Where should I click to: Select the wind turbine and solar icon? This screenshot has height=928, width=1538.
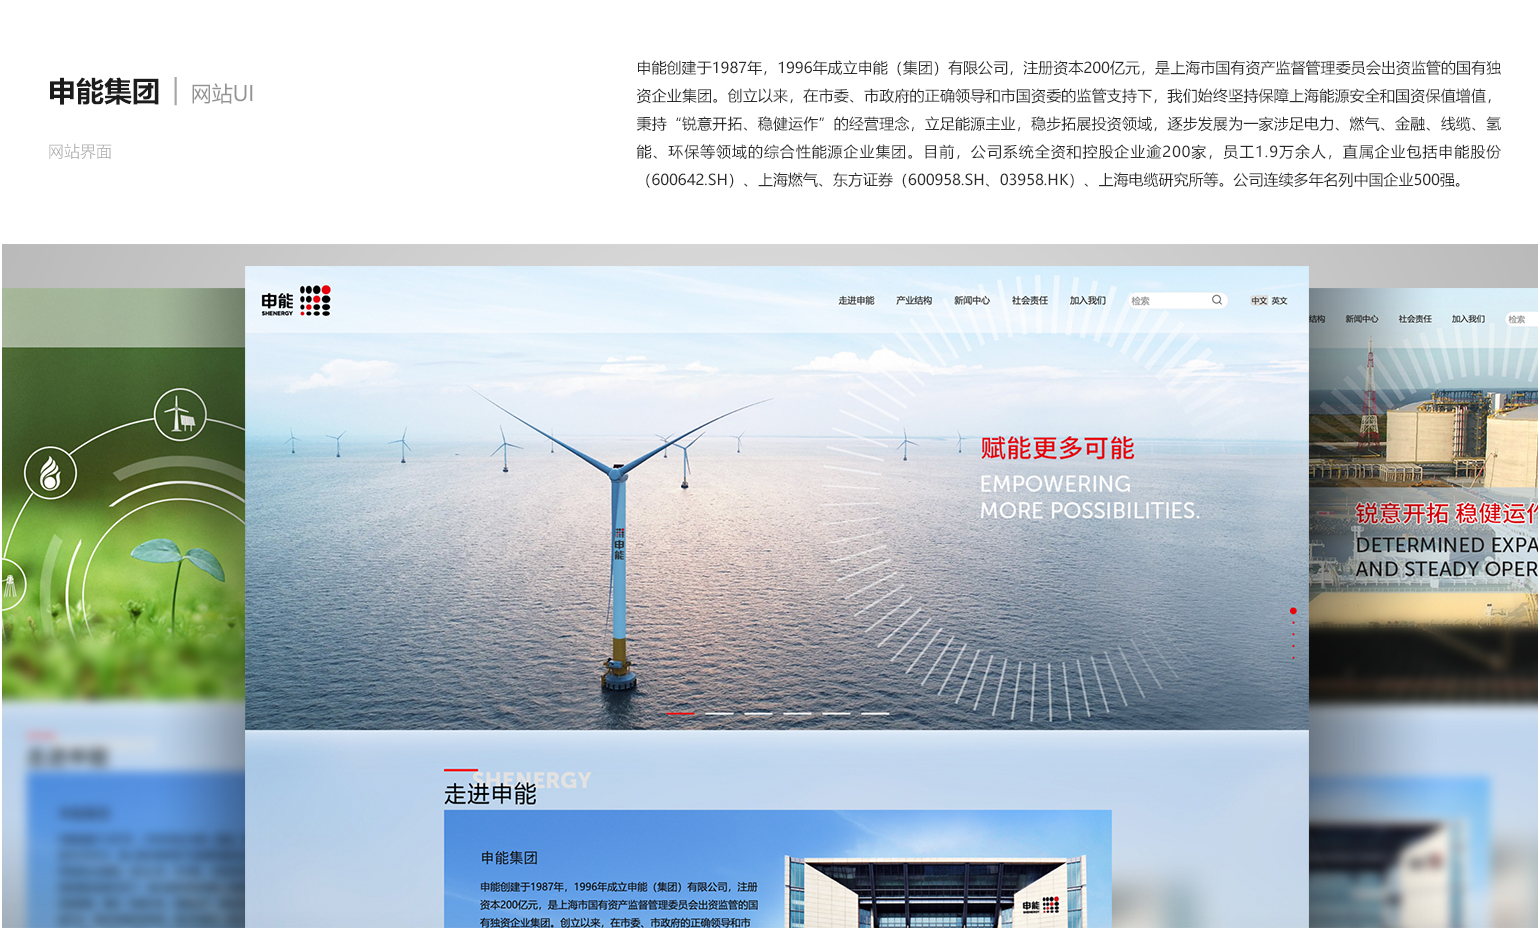180,414
